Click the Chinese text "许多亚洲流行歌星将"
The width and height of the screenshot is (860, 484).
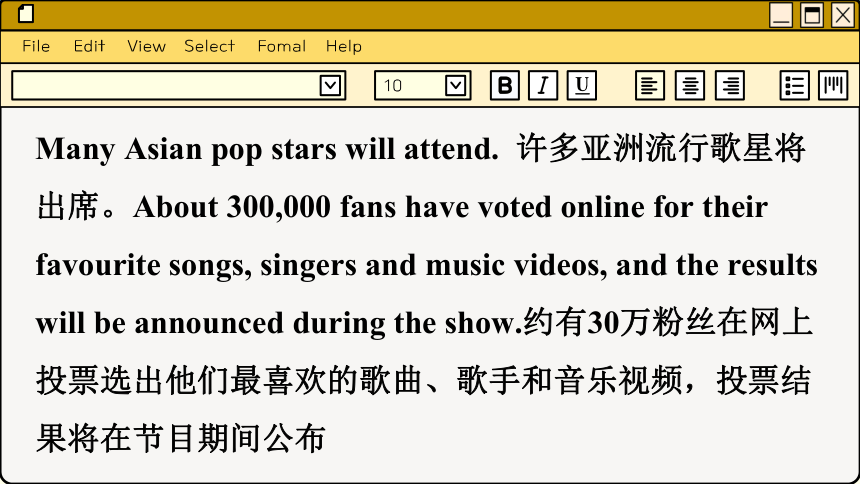tap(661, 149)
